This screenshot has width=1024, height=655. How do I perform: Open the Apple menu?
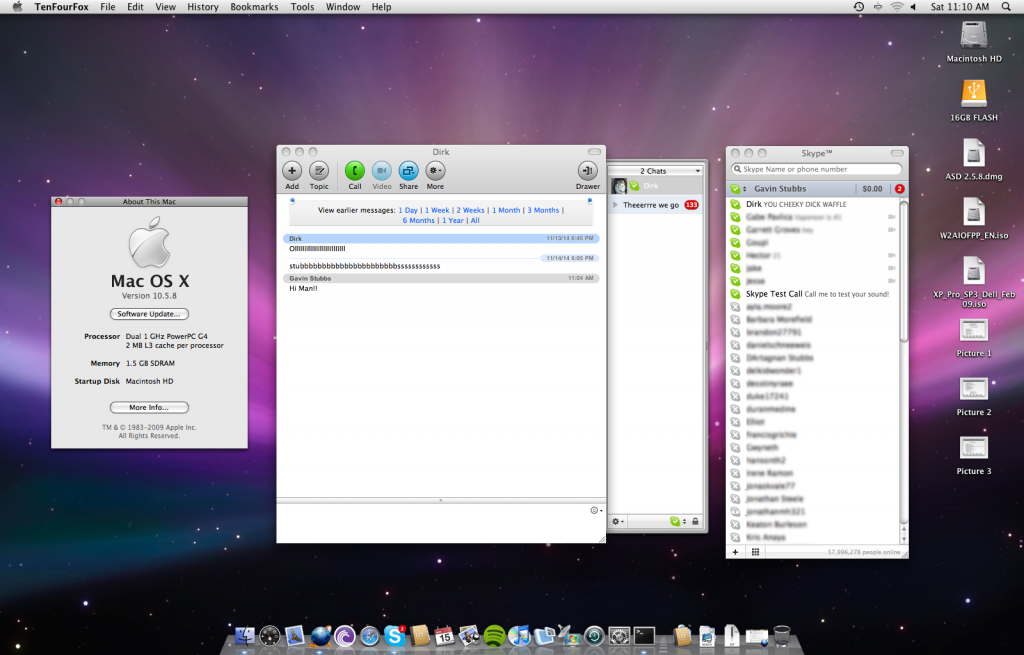click(x=17, y=7)
